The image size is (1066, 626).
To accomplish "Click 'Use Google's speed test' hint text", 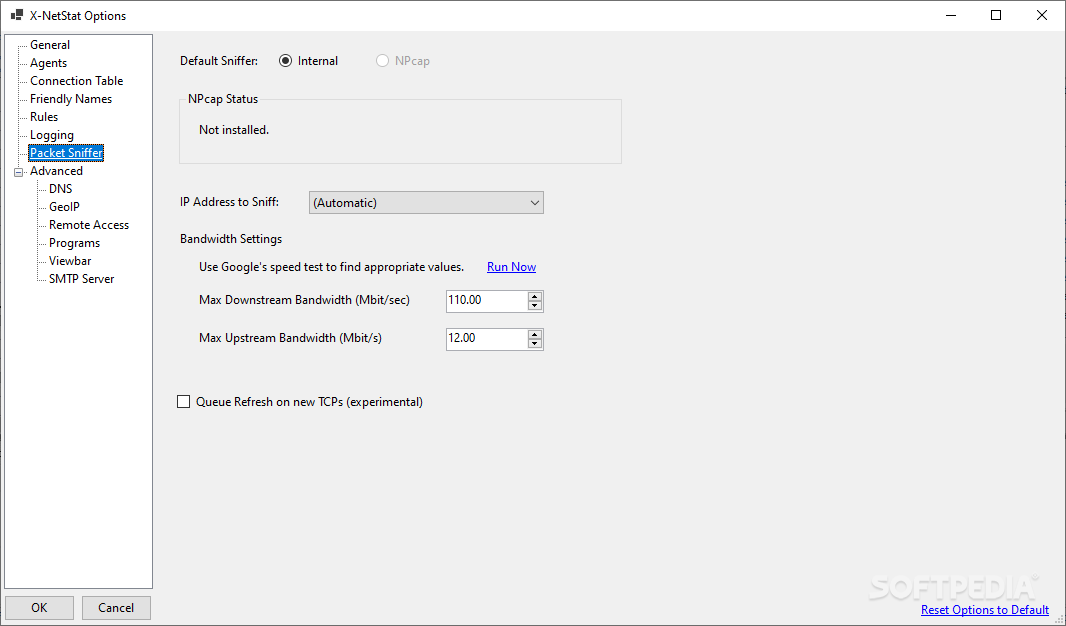I will [331, 267].
